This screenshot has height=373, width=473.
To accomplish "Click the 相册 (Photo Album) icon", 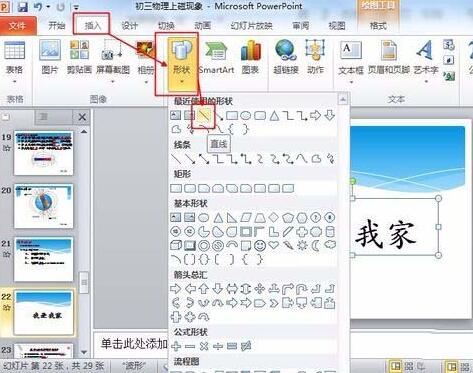I will [x=146, y=51].
